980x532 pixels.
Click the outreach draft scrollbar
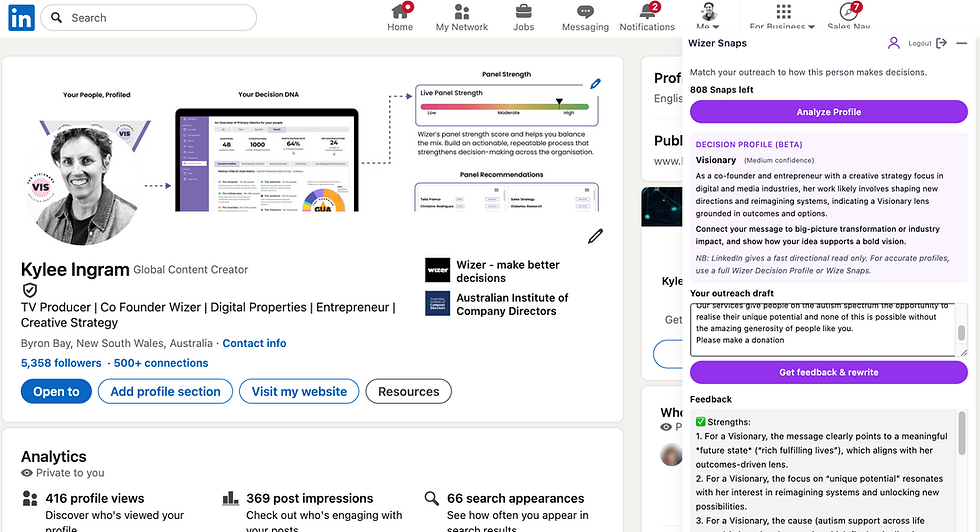pyautogui.click(x=962, y=332)
